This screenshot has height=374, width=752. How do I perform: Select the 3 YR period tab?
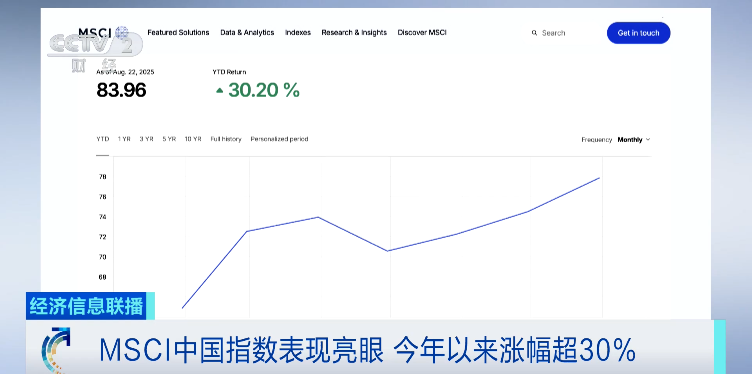(x=146, y=139)
